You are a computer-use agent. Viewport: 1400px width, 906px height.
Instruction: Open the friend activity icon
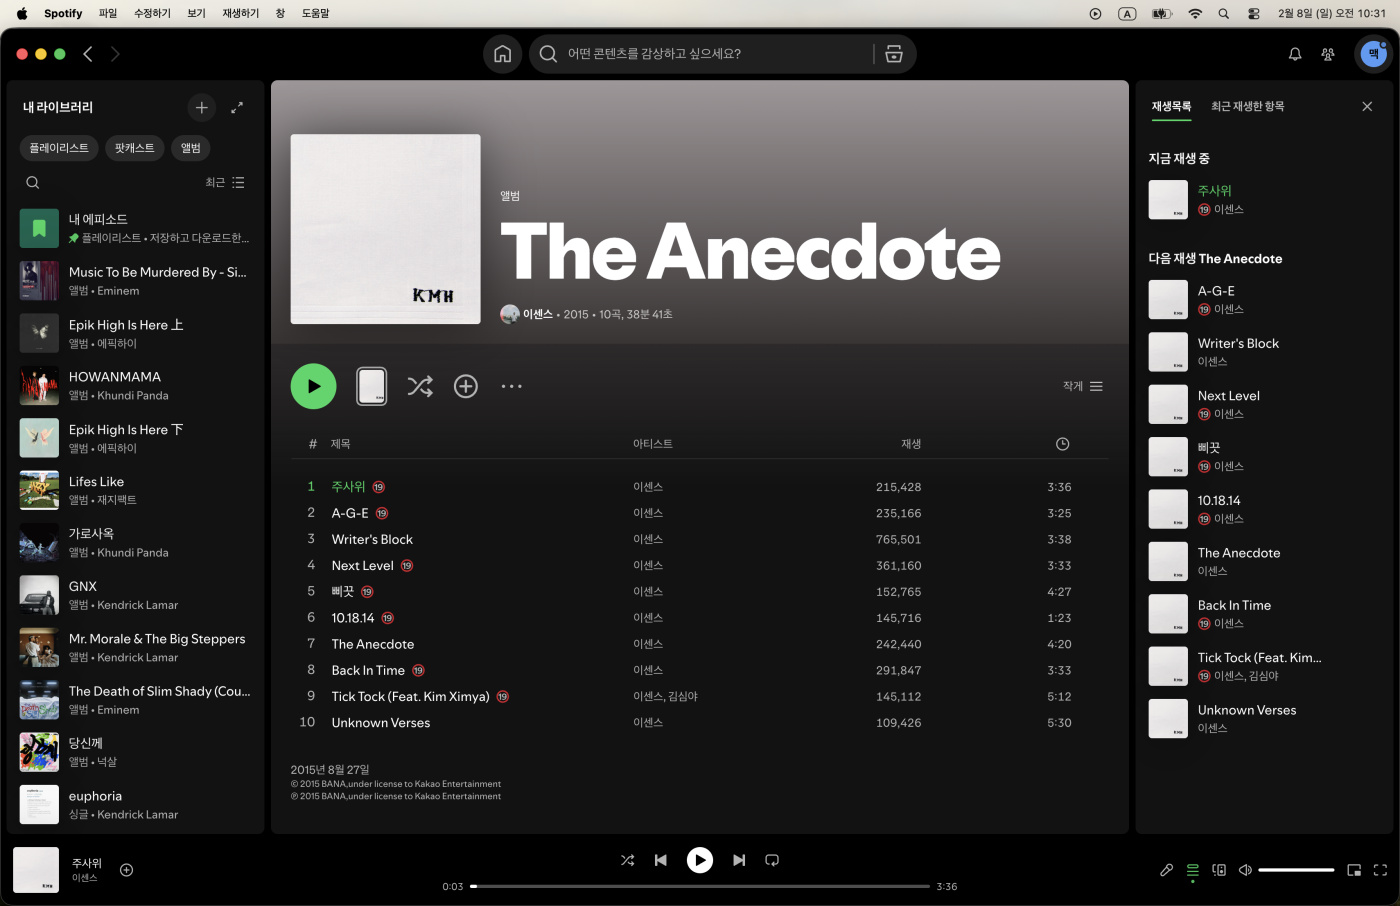click(1328, 54)
